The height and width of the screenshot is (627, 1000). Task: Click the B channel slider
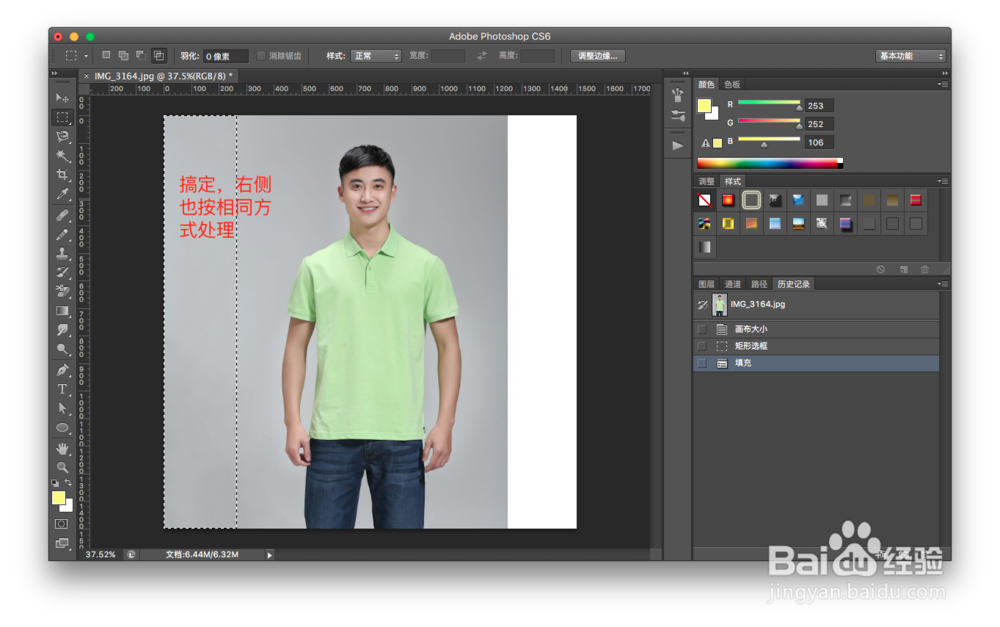coord(768,140)
